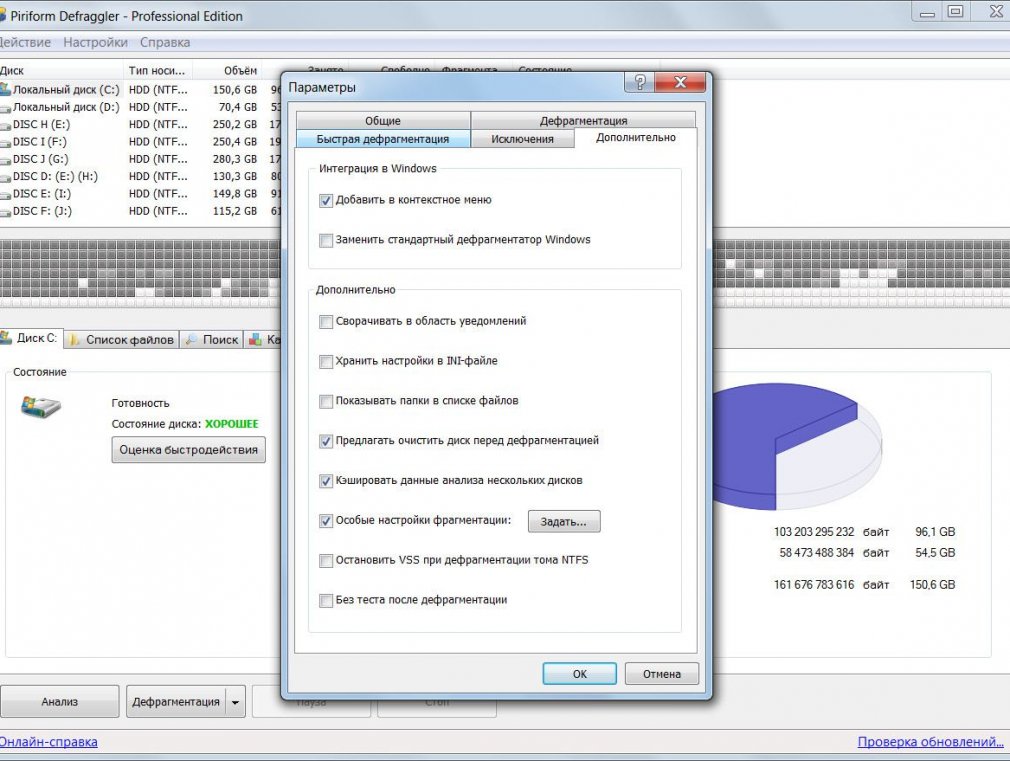This screenshot has height=761, width=1010.
Task: Open the Проверка обновлений link
Action: tap(931, 742)
